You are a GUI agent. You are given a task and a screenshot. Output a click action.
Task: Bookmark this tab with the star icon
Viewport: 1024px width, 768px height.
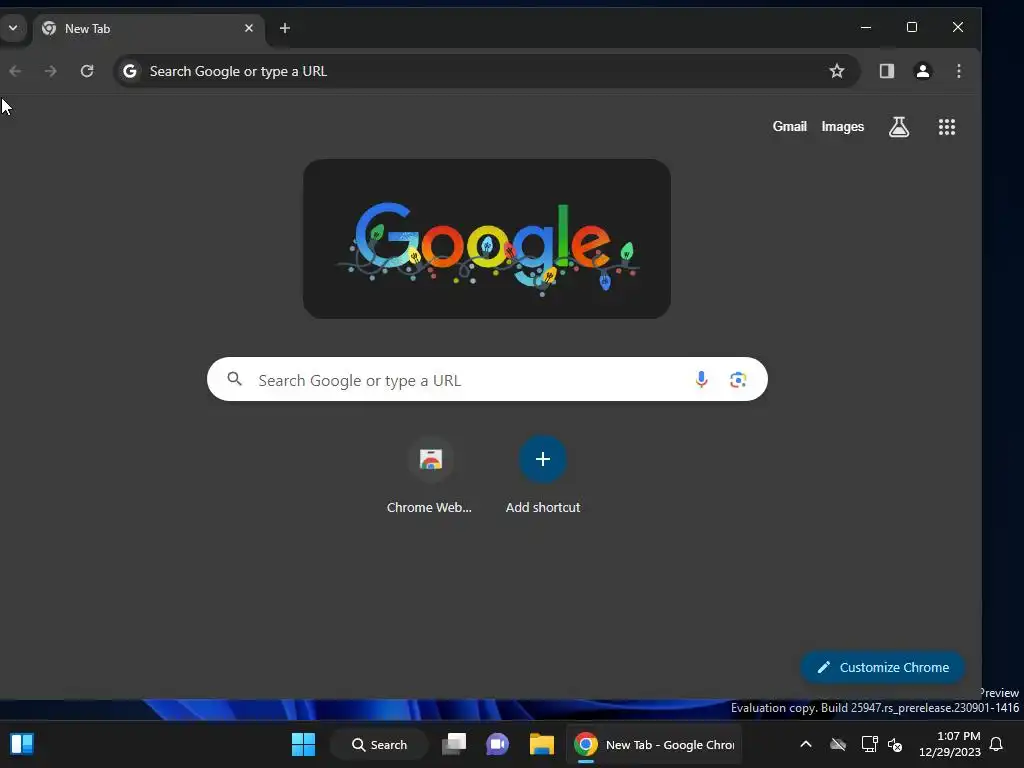point(837,71)
